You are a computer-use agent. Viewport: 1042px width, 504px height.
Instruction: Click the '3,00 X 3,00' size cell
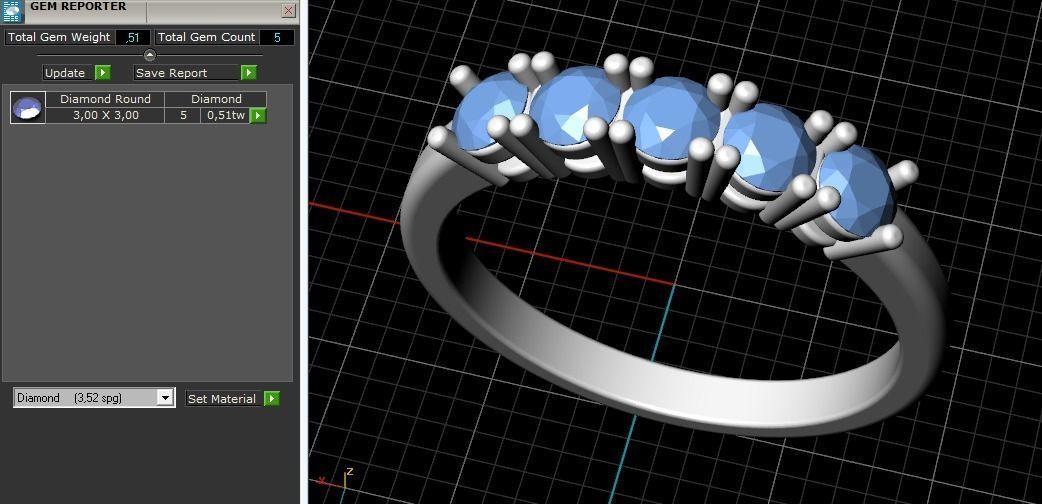[106, 115]
